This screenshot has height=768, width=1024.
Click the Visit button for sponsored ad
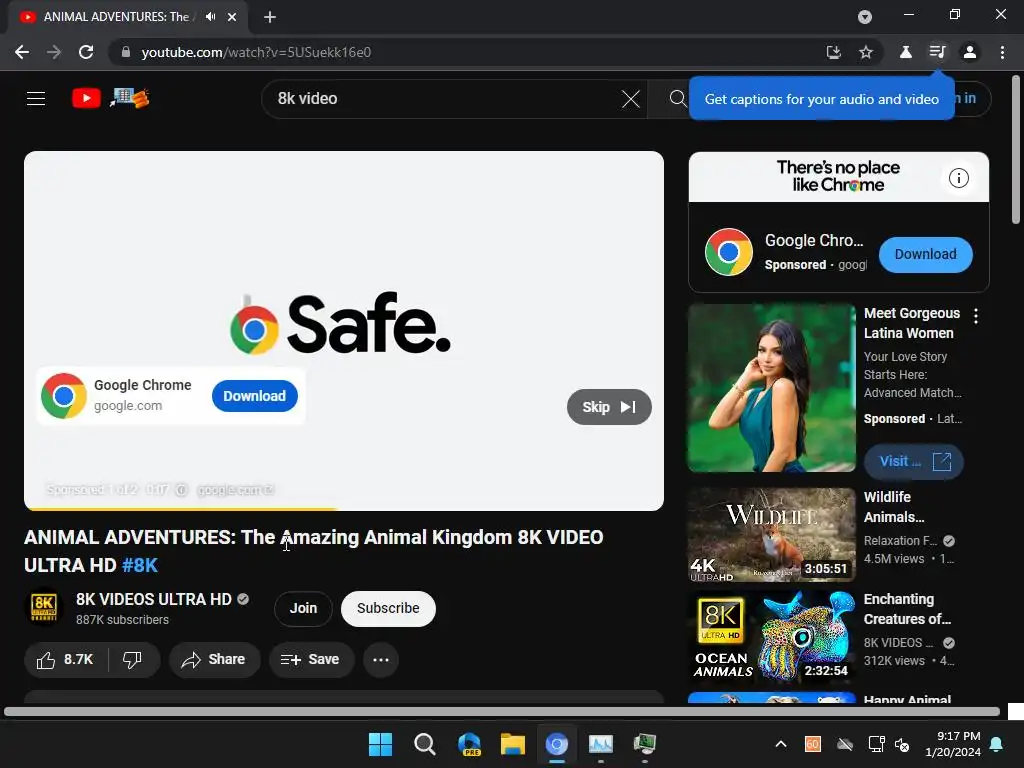click(914, 462)
